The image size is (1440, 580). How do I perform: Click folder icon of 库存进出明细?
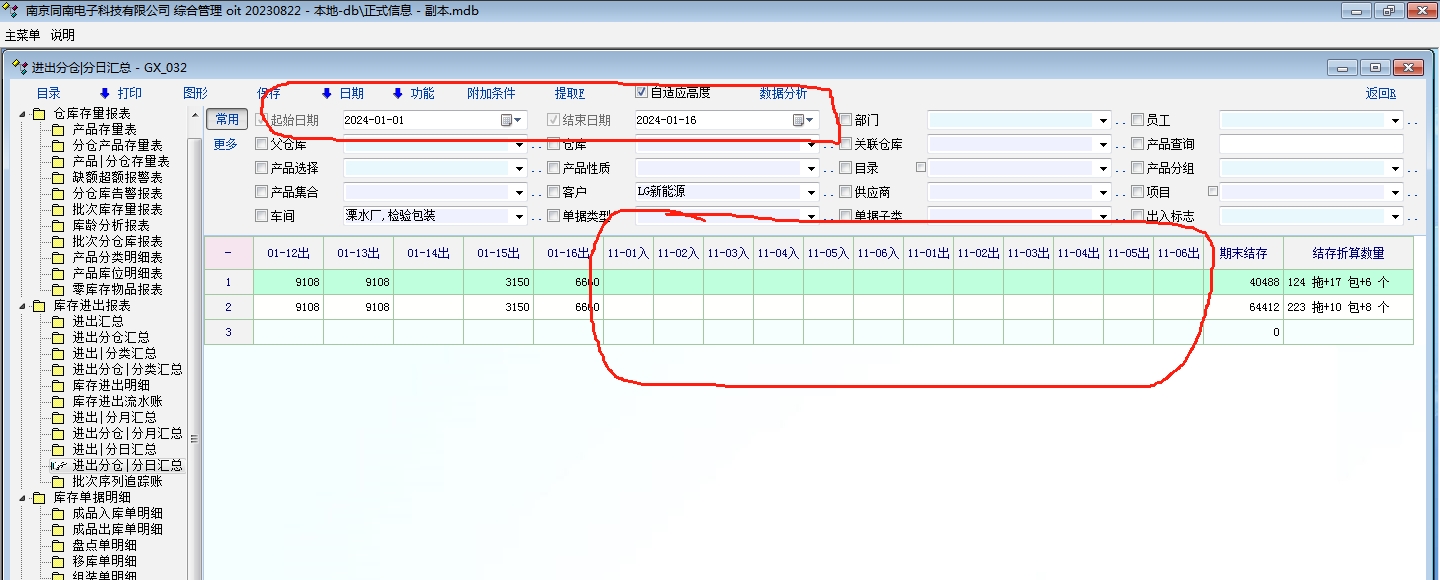tap(58, 385)
